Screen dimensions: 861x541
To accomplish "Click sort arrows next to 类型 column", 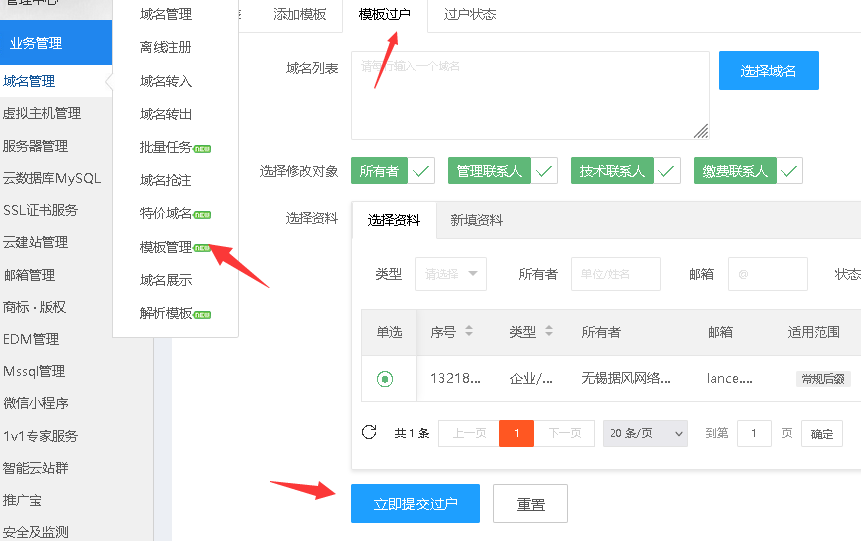I will (548, 332).
